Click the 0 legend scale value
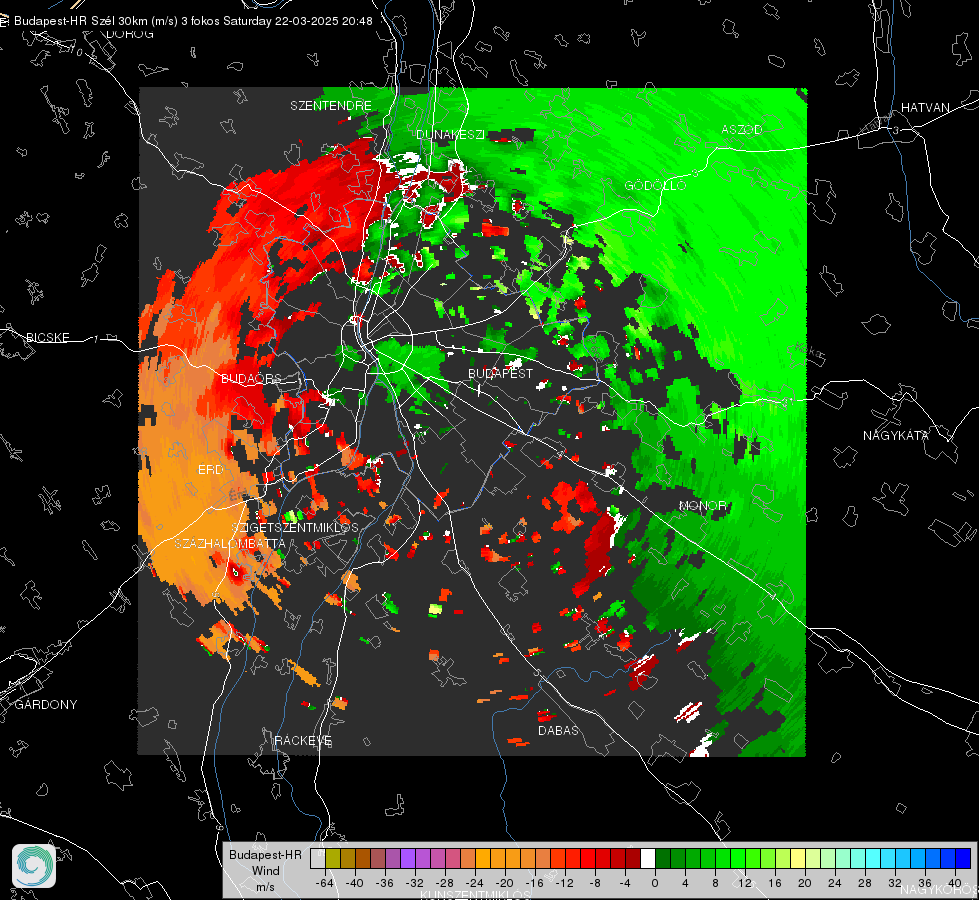The width and height of the screenshot is (979, 900). (x=655, y=883)
